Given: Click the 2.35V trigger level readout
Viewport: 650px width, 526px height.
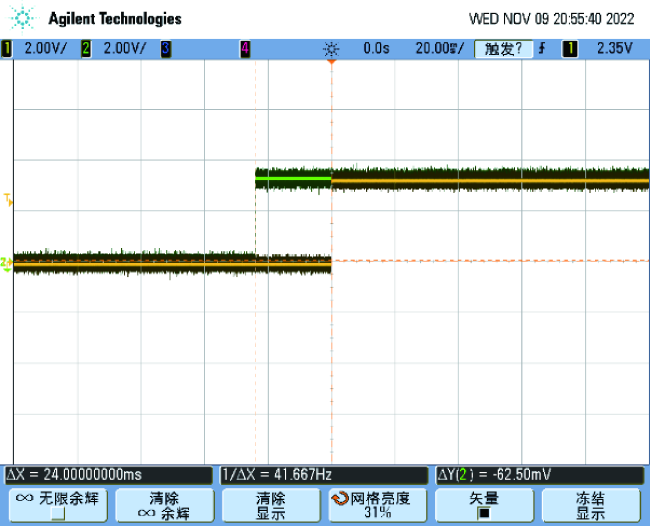Looking at the screenshot, I should [x=613, y=48].
